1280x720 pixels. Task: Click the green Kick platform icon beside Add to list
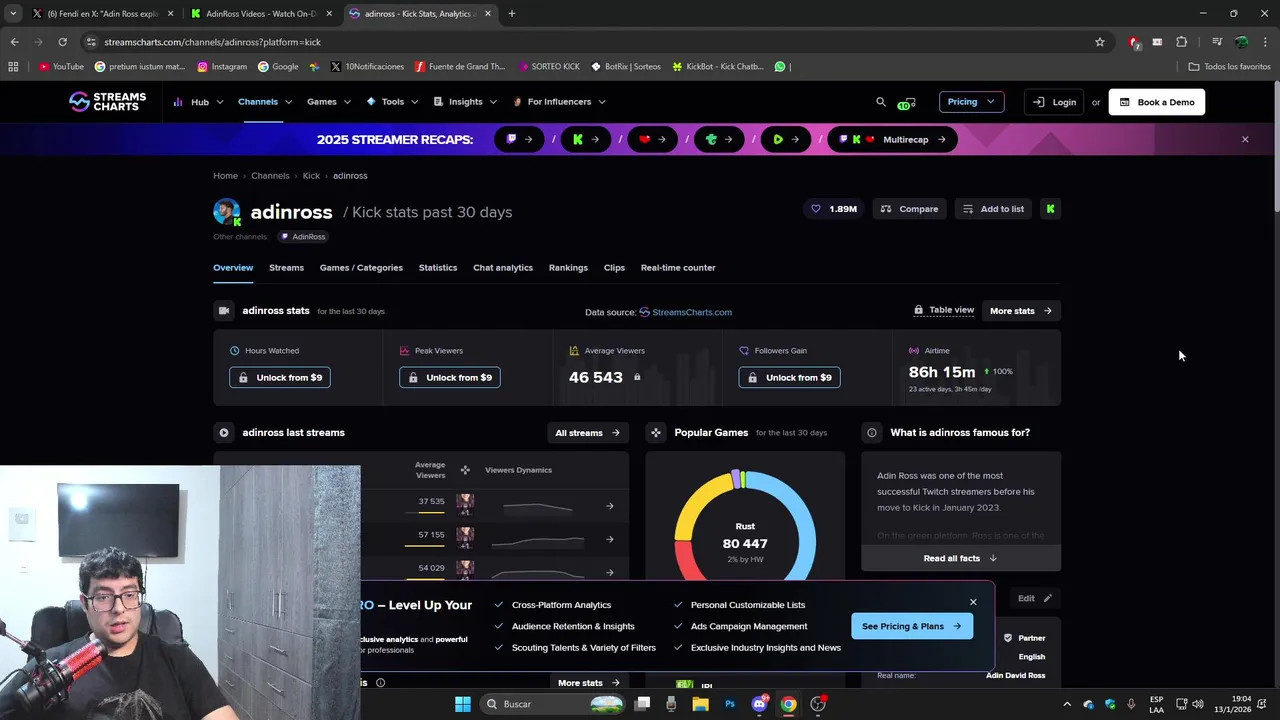pos(1050,209)
